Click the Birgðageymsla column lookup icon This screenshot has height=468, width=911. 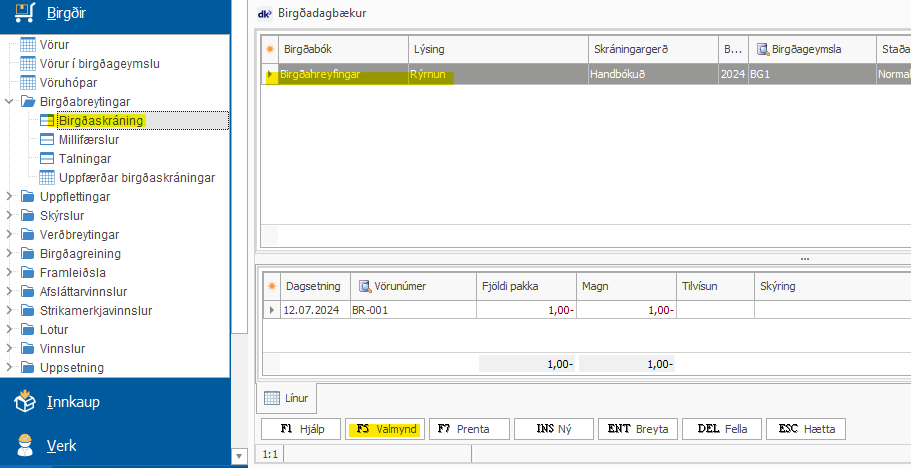point(763,48)
